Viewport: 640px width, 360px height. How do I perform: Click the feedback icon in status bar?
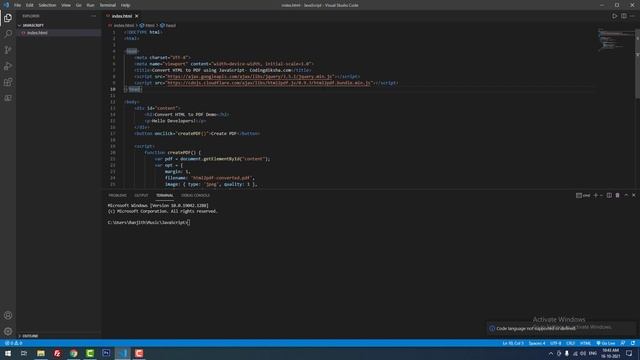click(623, 343)
